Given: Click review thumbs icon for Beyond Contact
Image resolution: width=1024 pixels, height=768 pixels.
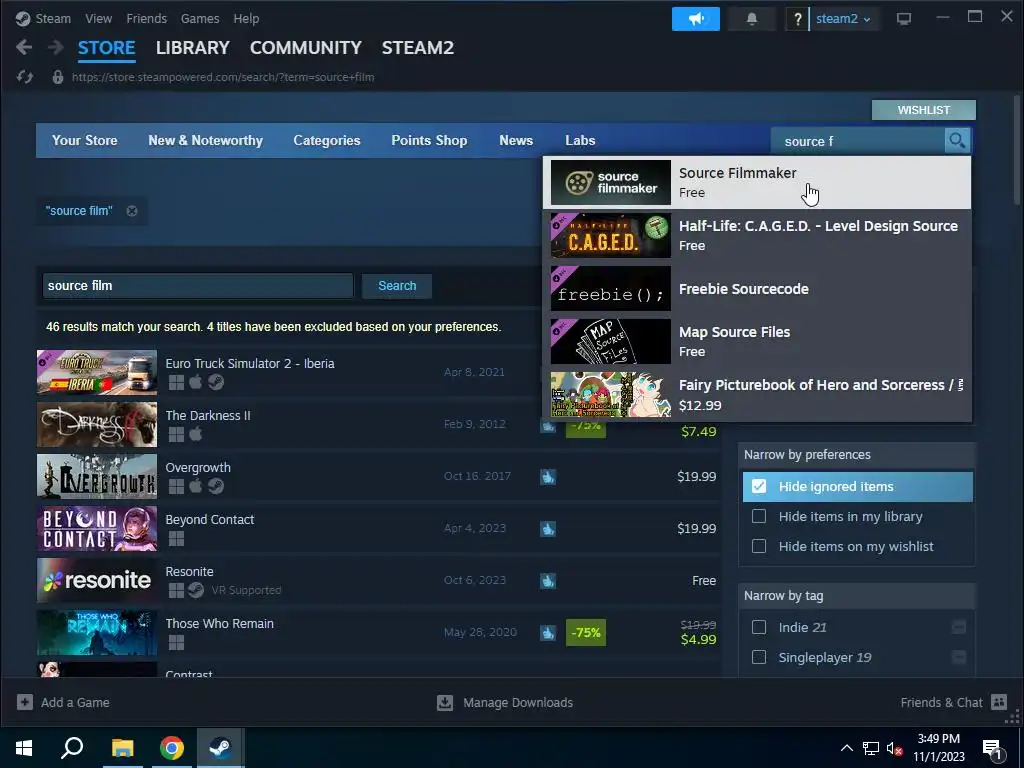Looking at the screenshot, I should [547, 529].
